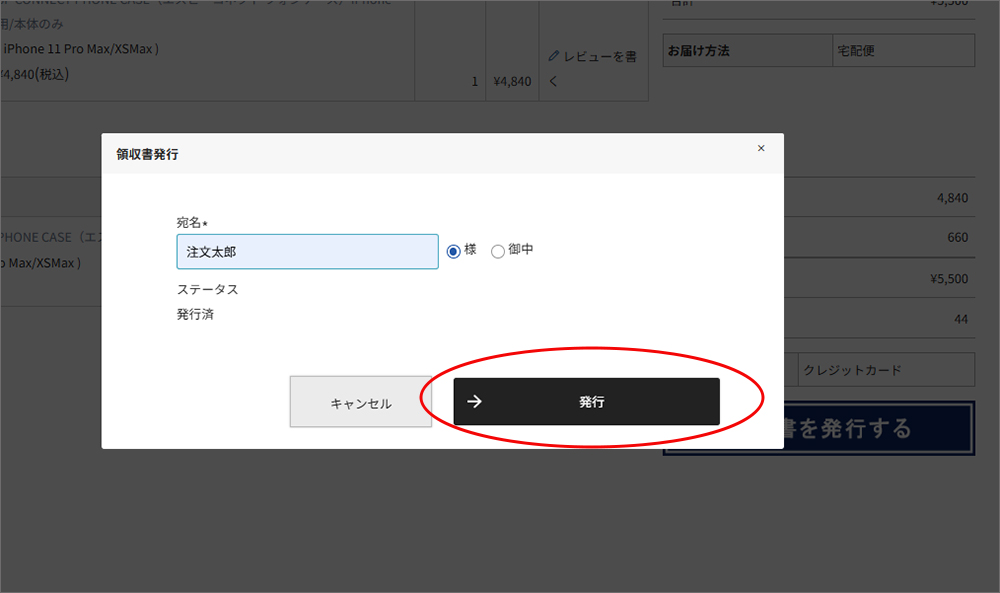Click the キャンセル button

tap(361, 402)
